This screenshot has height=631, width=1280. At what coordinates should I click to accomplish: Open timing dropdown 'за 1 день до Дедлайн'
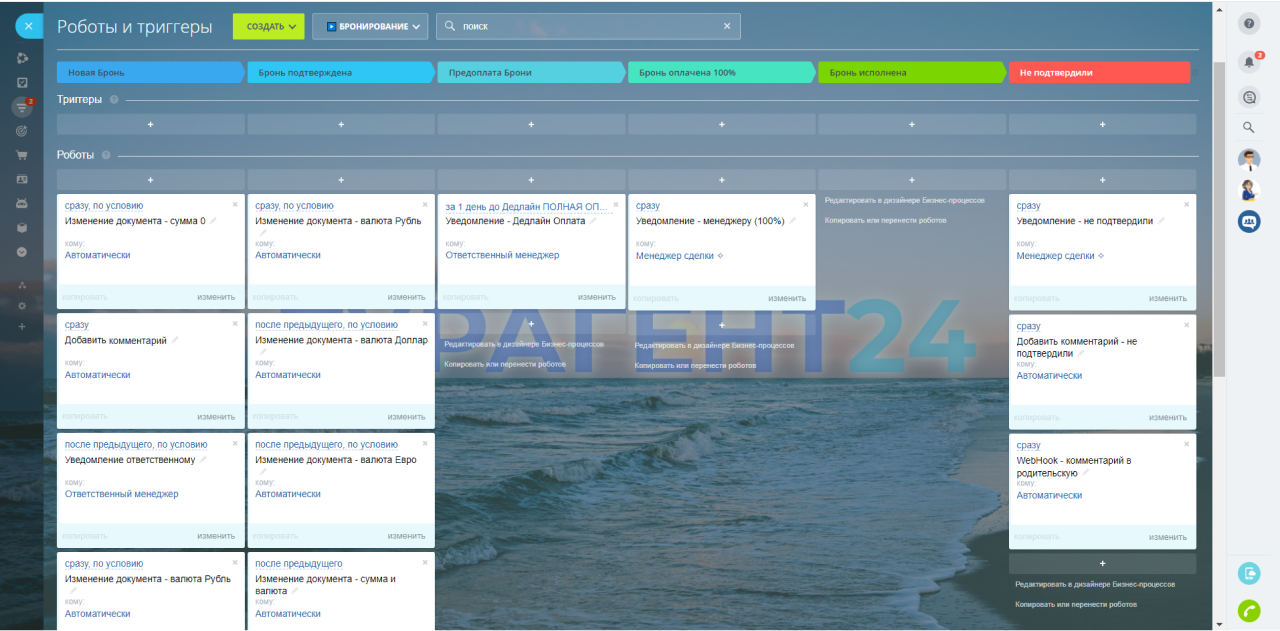coord(526,206)
